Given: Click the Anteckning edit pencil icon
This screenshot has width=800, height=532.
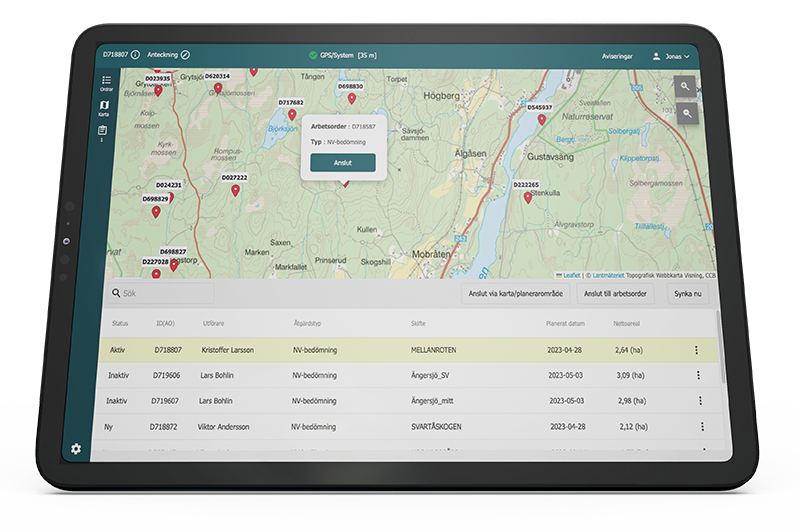Looking at the screenshot, I should pyautogui.click(x=185, y=55).
